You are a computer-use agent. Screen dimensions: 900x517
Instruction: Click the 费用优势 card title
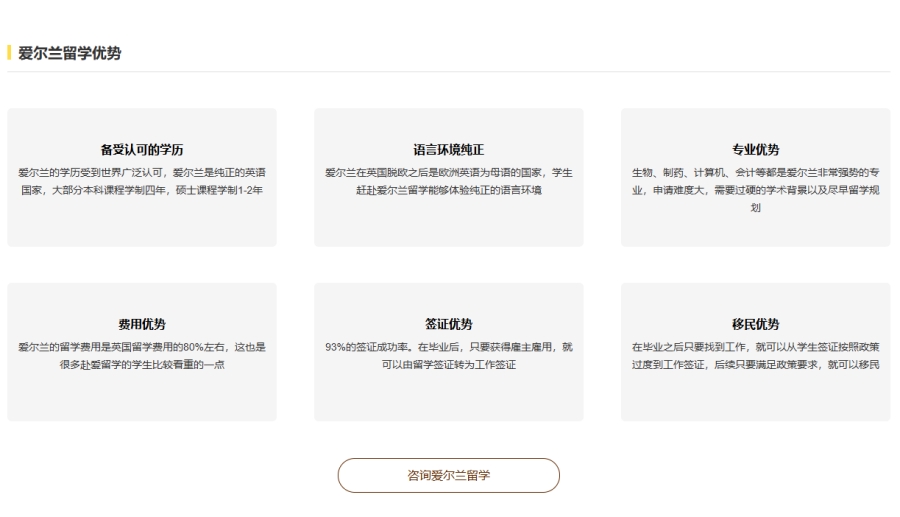pos(141,324)
